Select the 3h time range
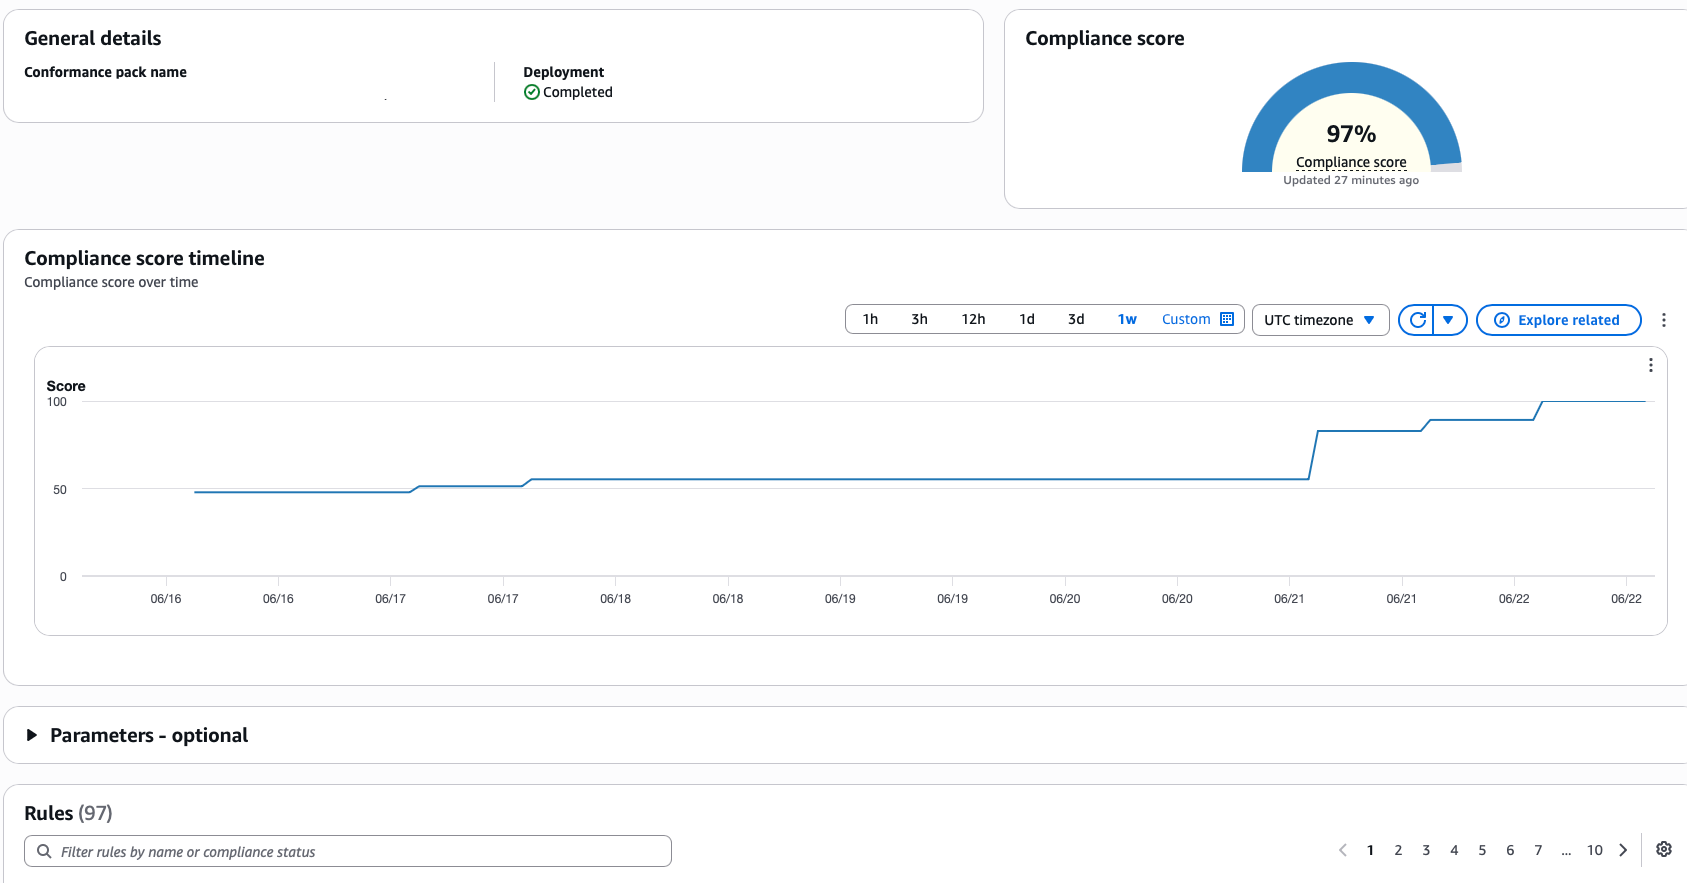 pyautogui.click(x=919, y=319)
